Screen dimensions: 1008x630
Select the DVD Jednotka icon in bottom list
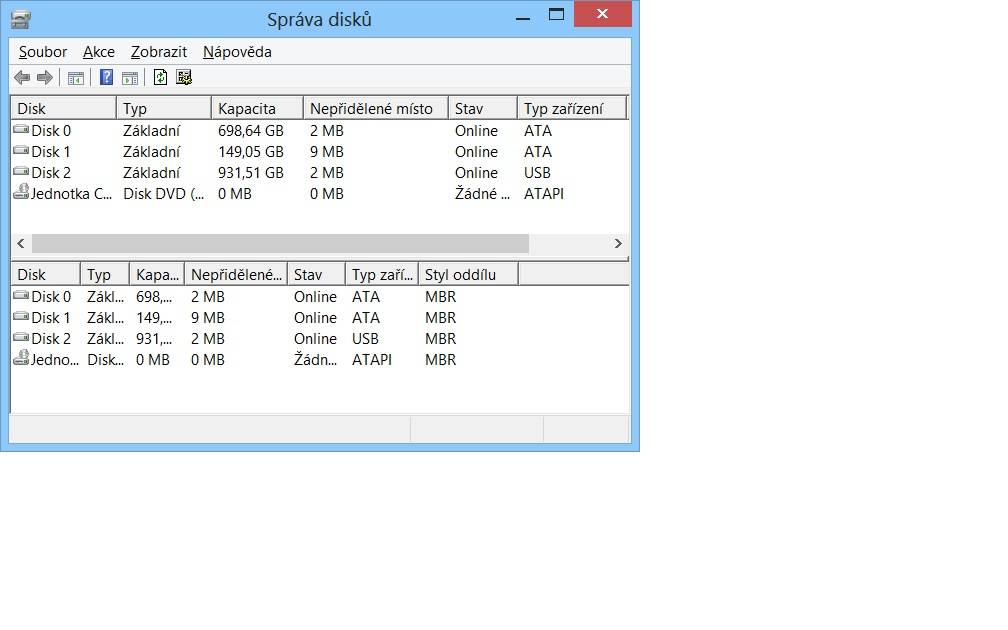tap(21, 357)
